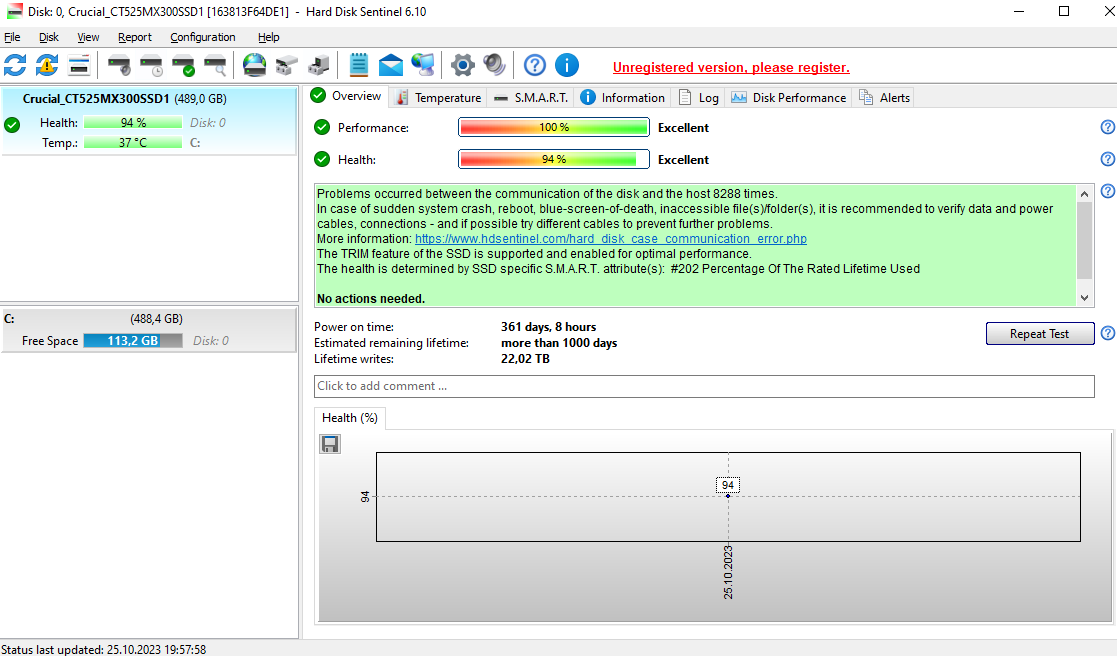This screenshot has height=656, width=1117.
Task: Open the Help menu
Action: 269,37
